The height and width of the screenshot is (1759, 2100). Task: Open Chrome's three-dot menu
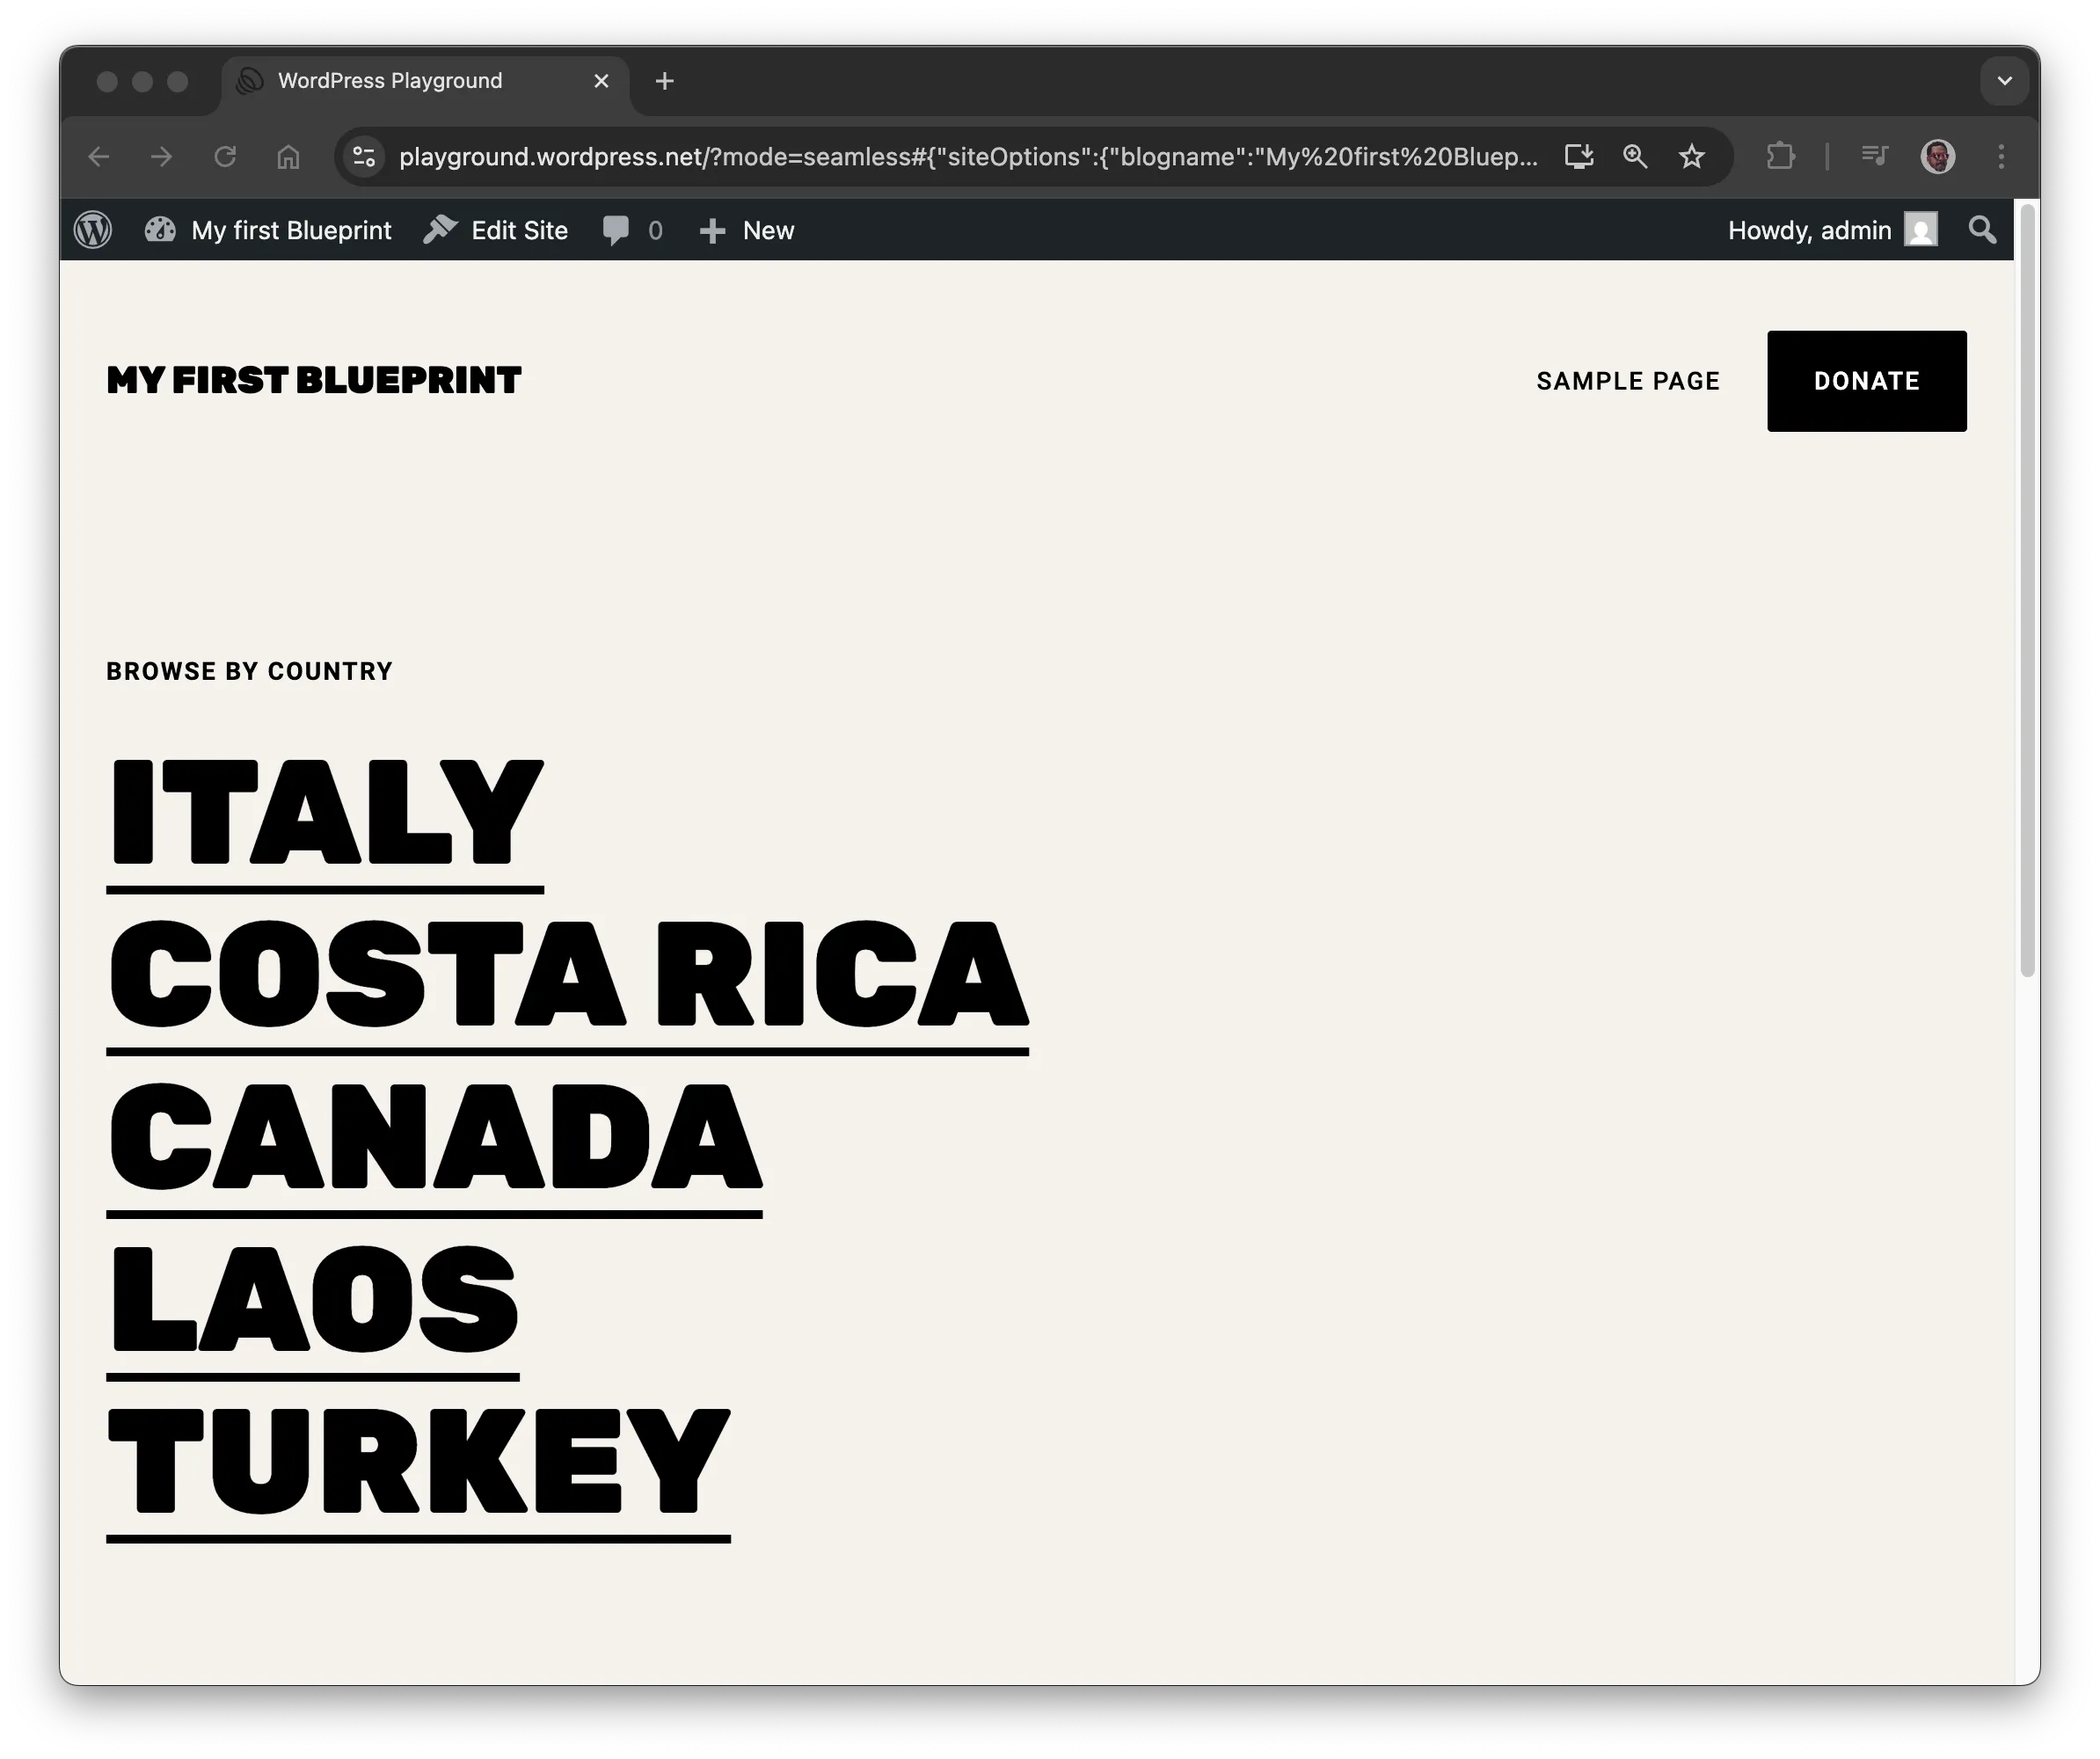pos(2001,156)
